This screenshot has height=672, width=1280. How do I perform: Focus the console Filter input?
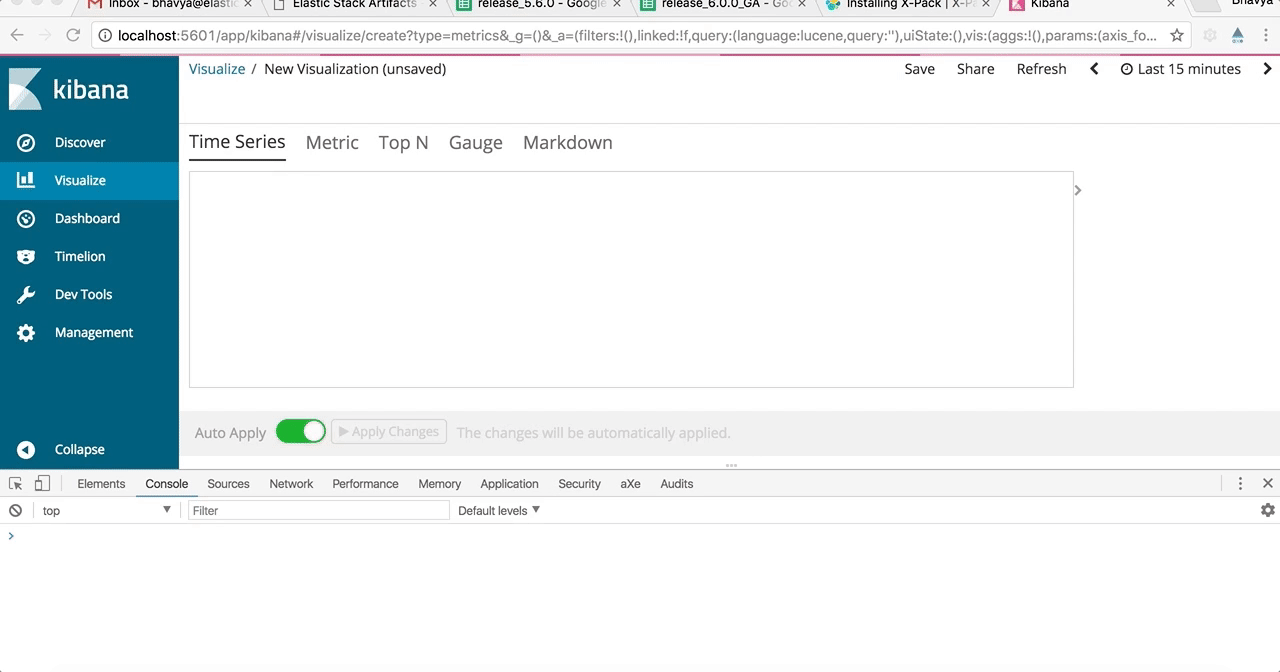point(319,511)
